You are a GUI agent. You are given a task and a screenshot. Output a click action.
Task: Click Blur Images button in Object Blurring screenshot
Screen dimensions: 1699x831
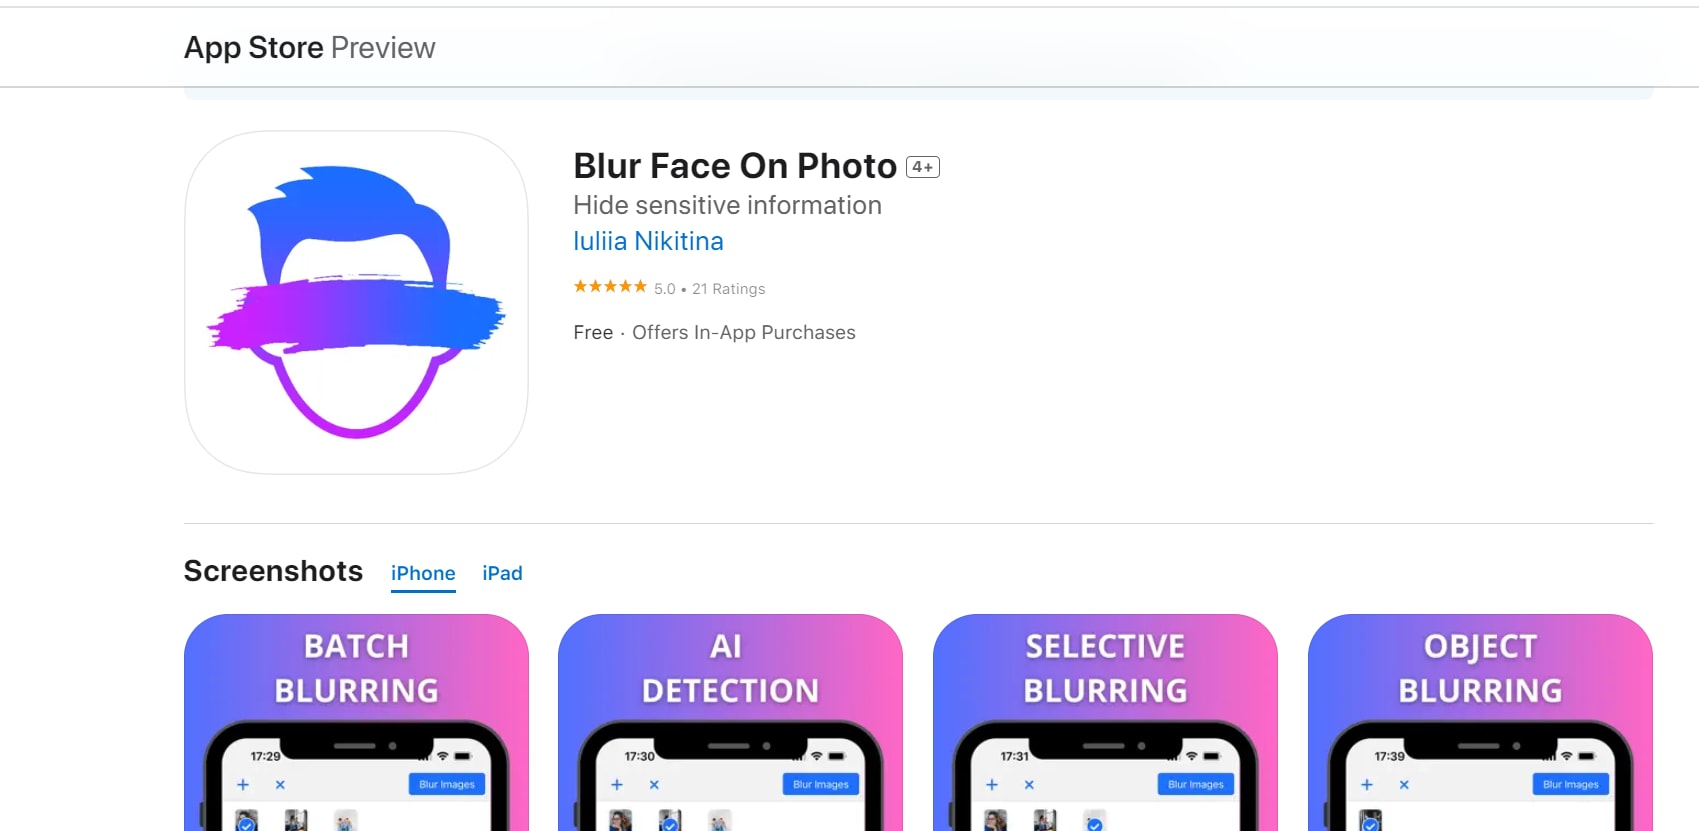click(1571, 784)
